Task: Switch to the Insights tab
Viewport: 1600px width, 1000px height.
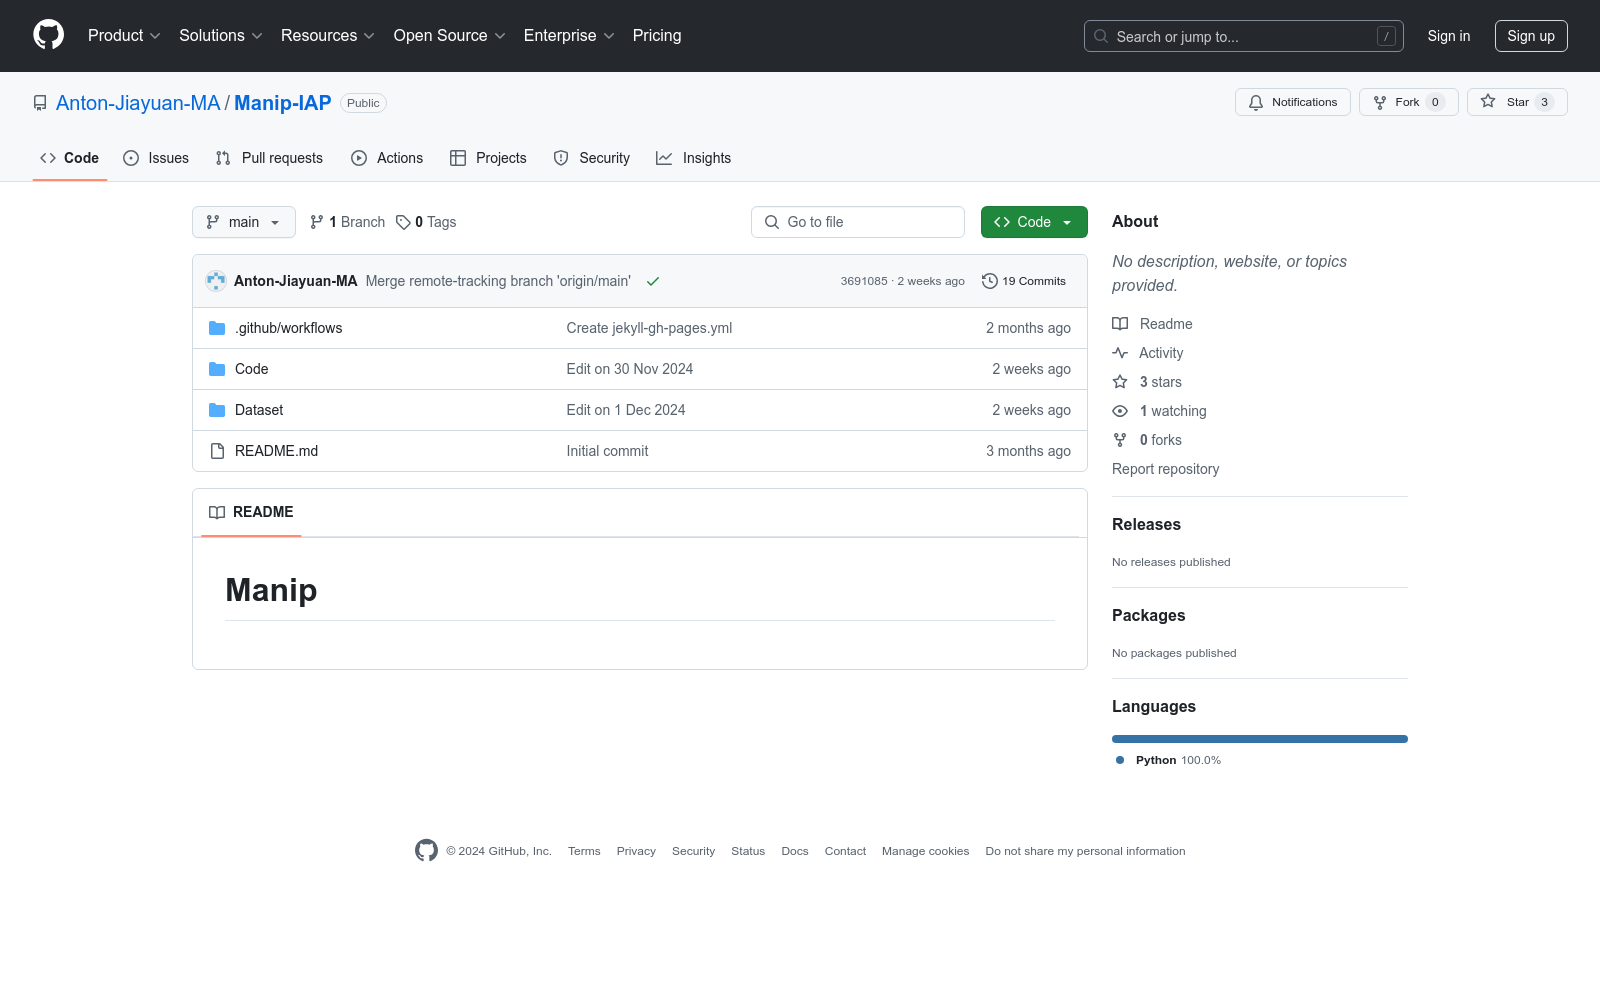Action: point(694,158)
